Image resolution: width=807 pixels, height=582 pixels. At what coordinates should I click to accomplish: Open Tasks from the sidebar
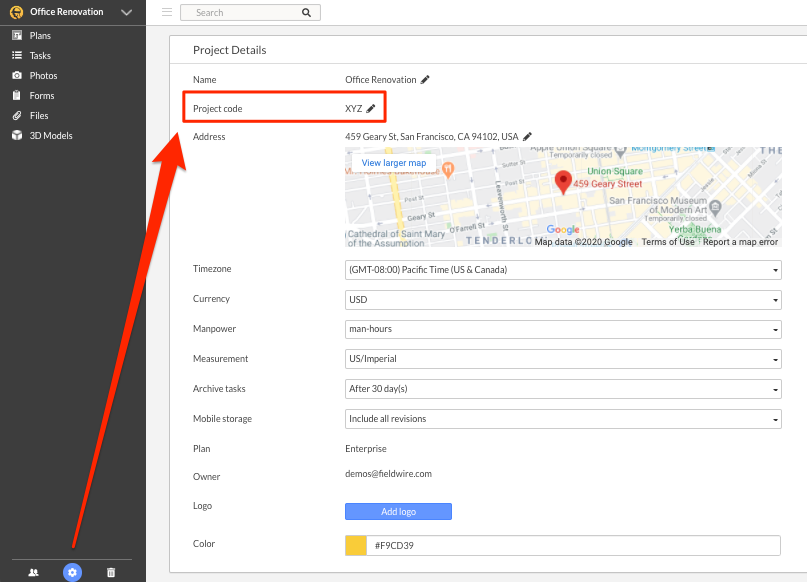40,56
